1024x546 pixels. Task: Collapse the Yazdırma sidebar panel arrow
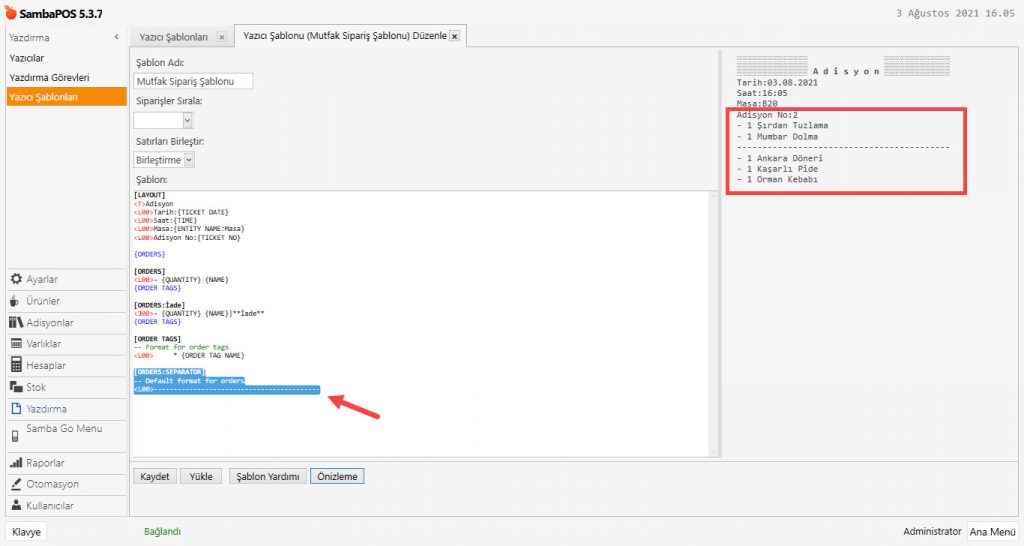pyautogui.click(x=117, y=37)
